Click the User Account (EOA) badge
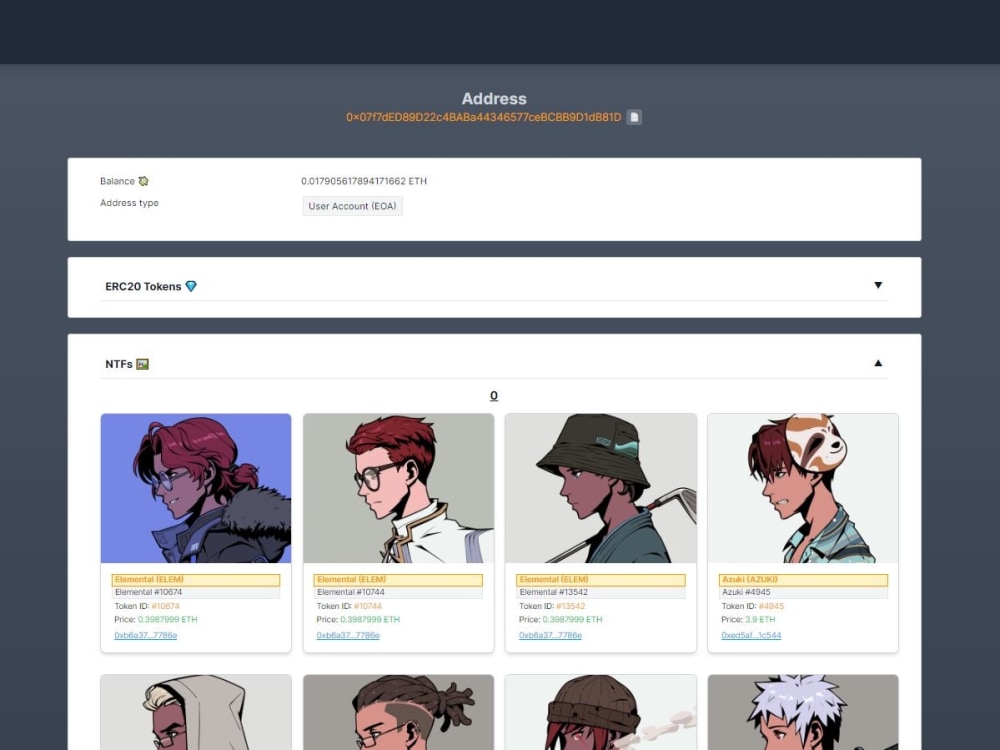Screen dimensions: 1000x750 [353, 206]
